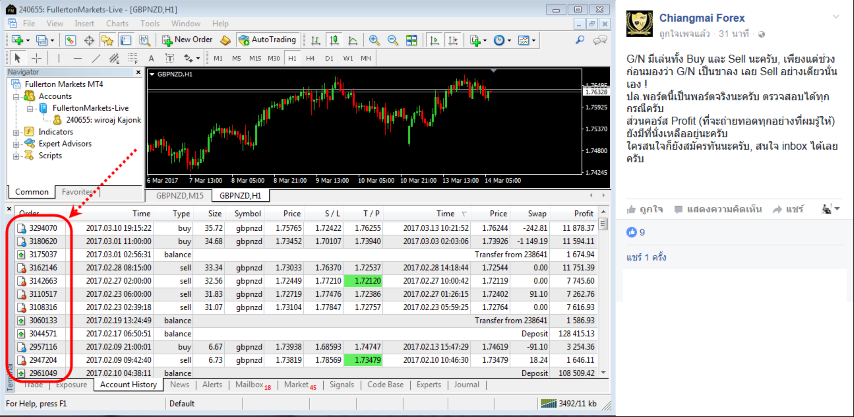This screenshot has height=417, width=854.
Task: Click the search magnifier icon
Action: pyautogui.click(x=580, y=40)
